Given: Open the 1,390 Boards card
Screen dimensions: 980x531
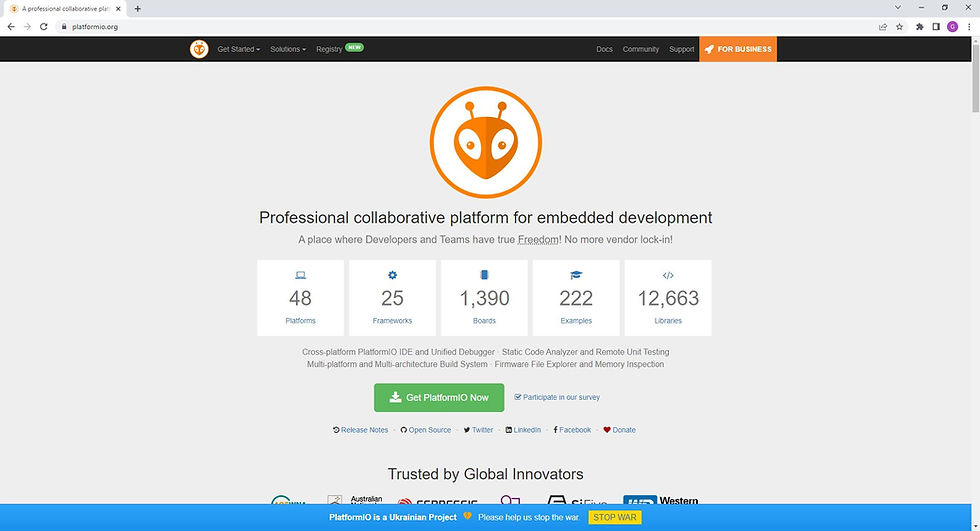Looking at the screenshot, I should point(484,298).
